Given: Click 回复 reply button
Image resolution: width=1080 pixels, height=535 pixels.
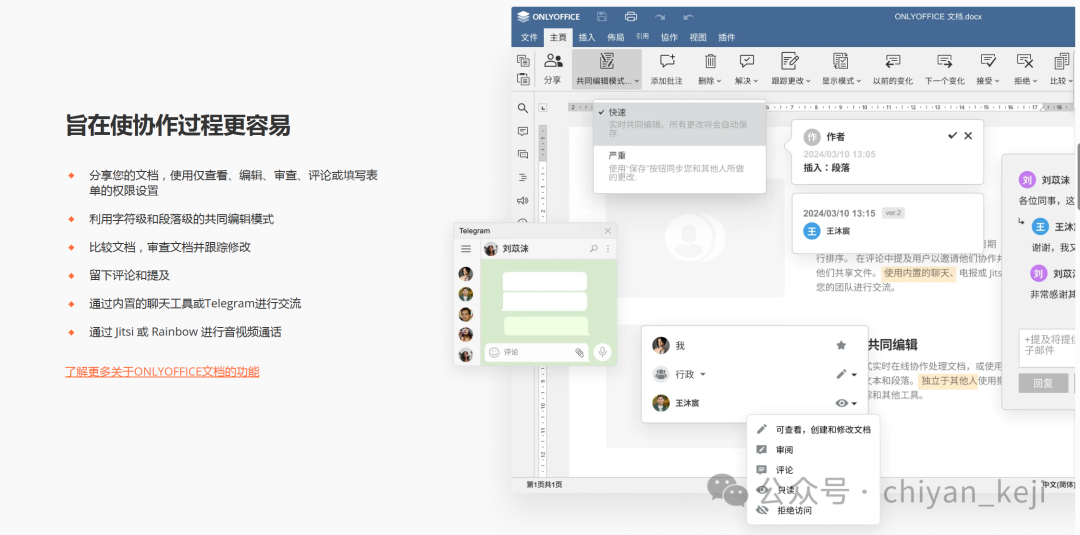Looking at the screenshot, I should 1043,384.
